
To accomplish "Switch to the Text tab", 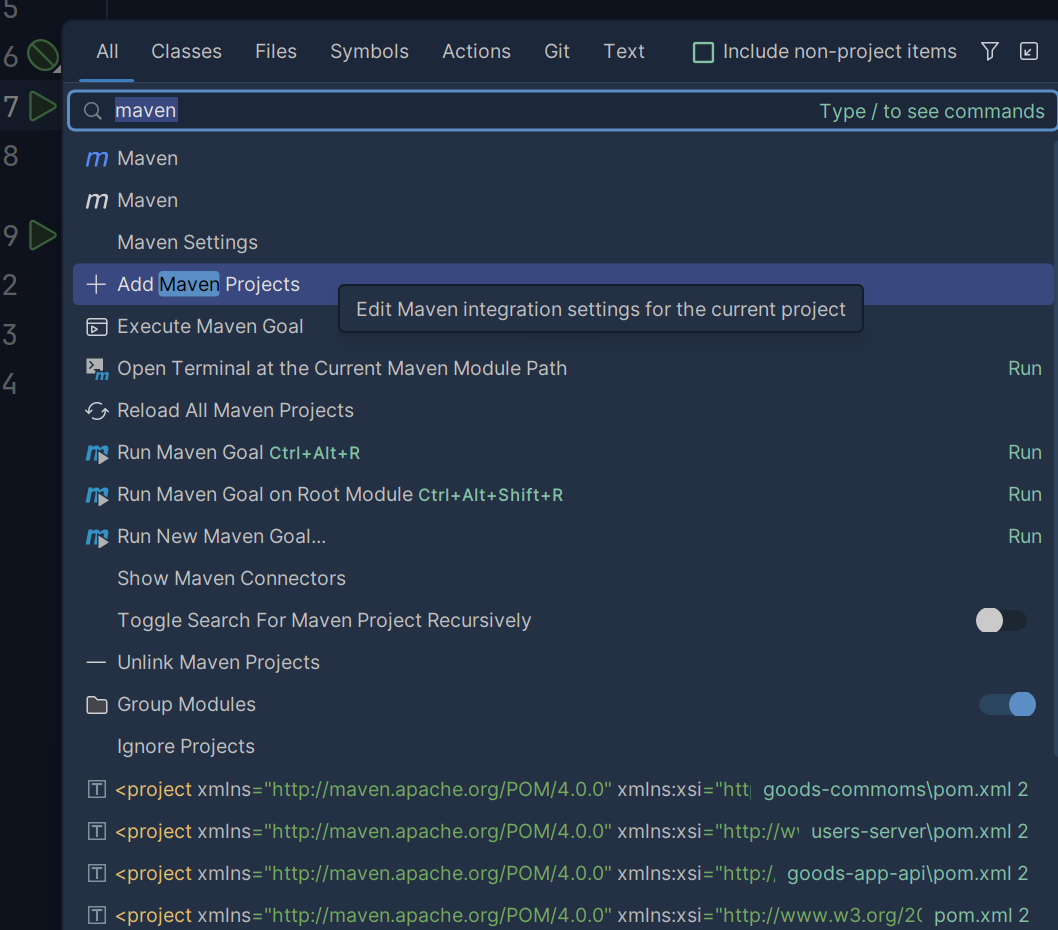I will point(623,51).
